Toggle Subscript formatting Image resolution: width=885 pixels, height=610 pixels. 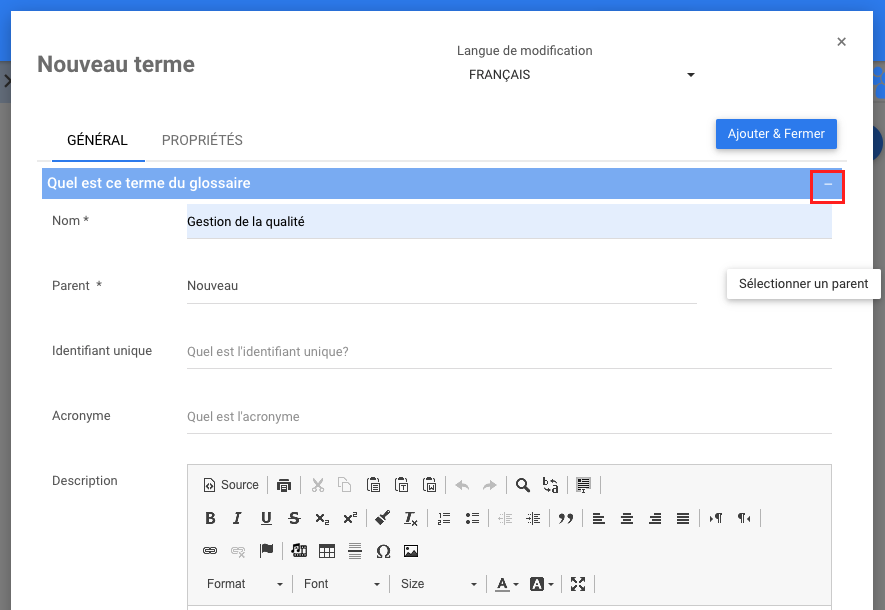322,518
